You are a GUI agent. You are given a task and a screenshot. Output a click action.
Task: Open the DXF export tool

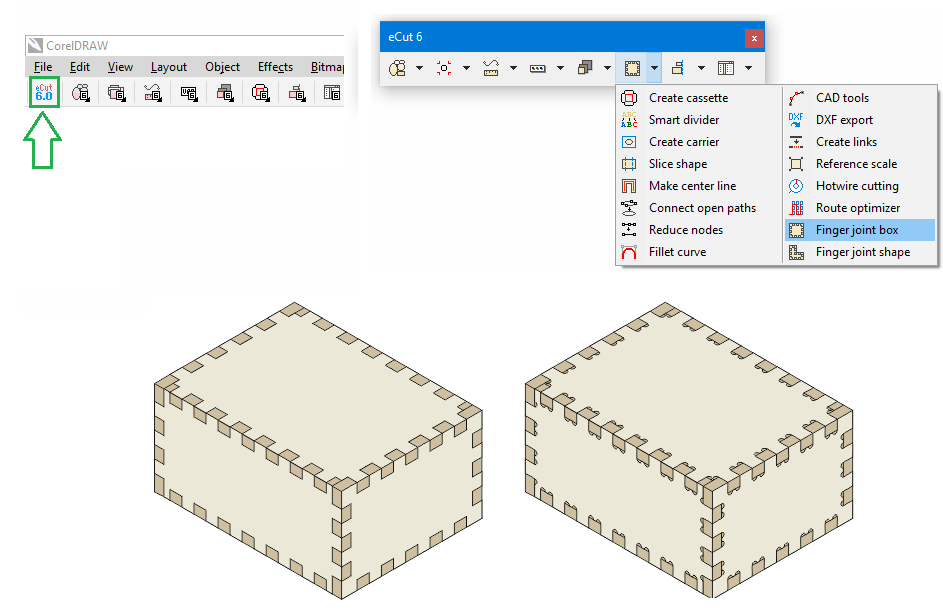tap(844, 120)
